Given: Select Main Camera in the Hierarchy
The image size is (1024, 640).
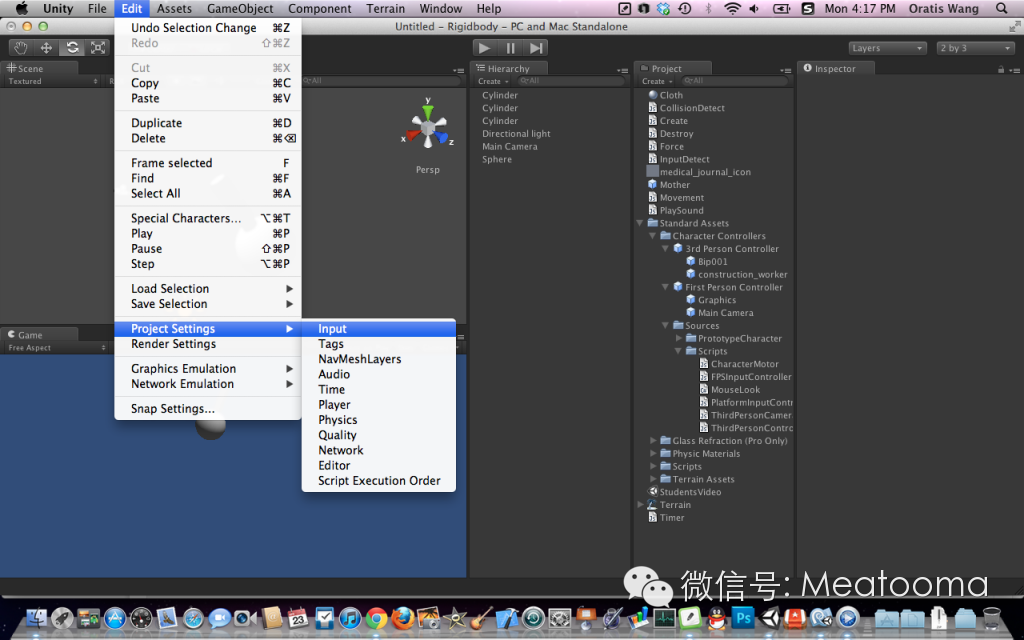Looking at the screenshot, I should [509, 147].
